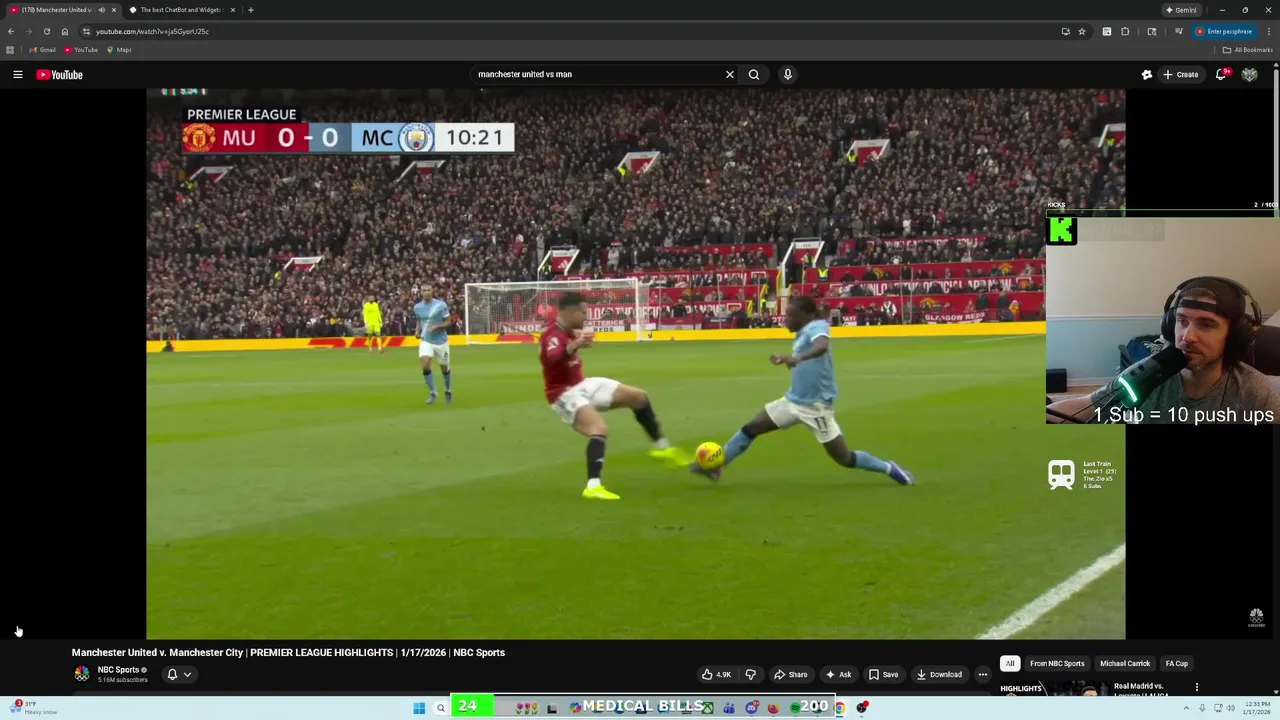This screenshot has width=1280, height=720.
Task: Switch to The best ChatBot tab
Action: [x=181, y=10]
